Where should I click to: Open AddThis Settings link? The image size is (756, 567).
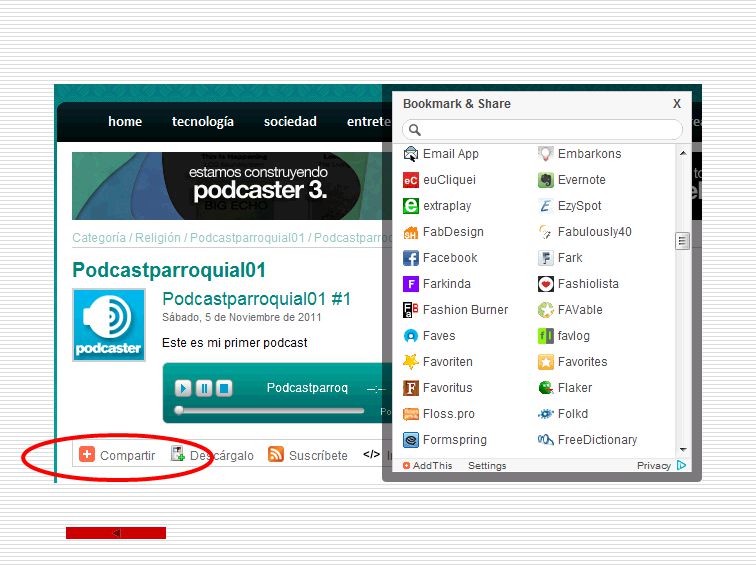(x=487, y=466)
